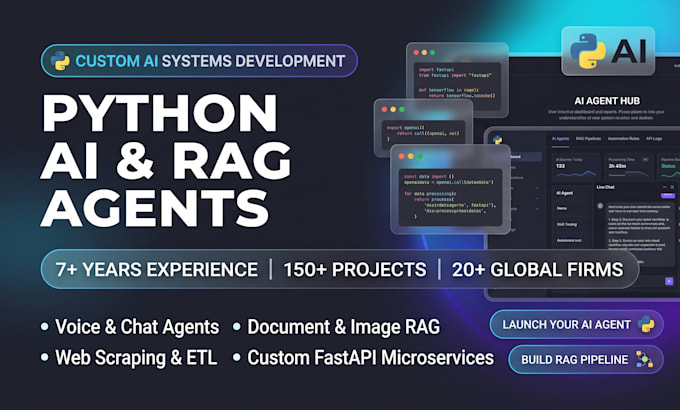Click the Custom AI Systems Development badge
This screenshot has width=680, height=410.
click(199, 61)
